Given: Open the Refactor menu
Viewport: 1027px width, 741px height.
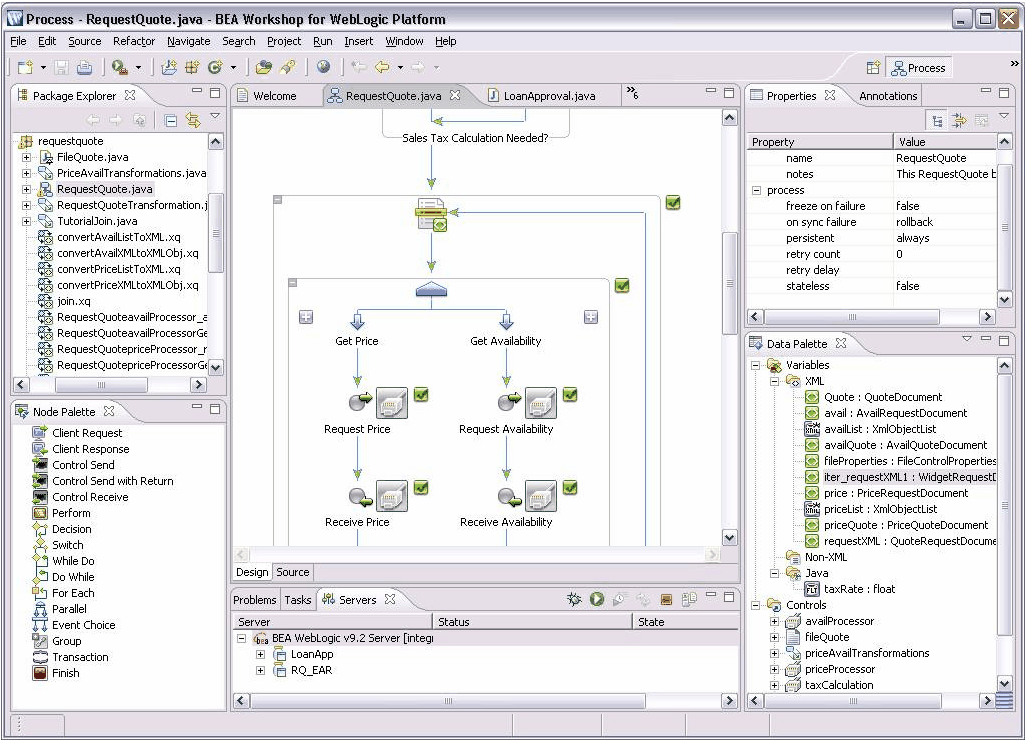Looking at the screenshot, I should tap(134, 41).
